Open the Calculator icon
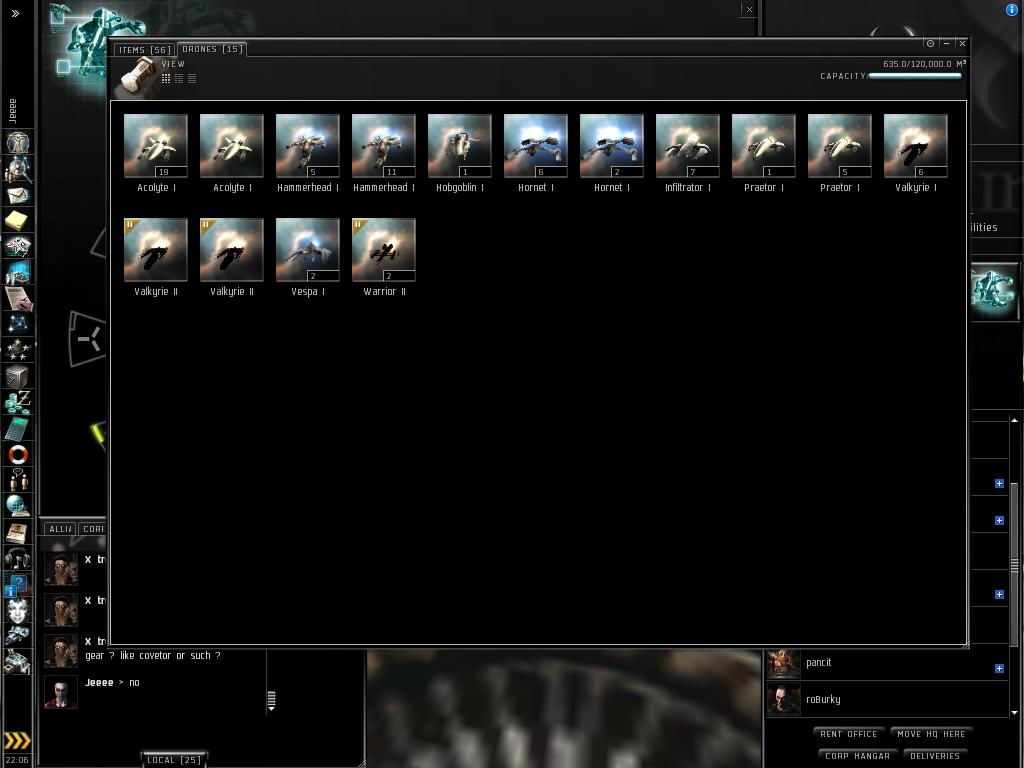This screenshot has height=768, width=1024. (18, 428)
